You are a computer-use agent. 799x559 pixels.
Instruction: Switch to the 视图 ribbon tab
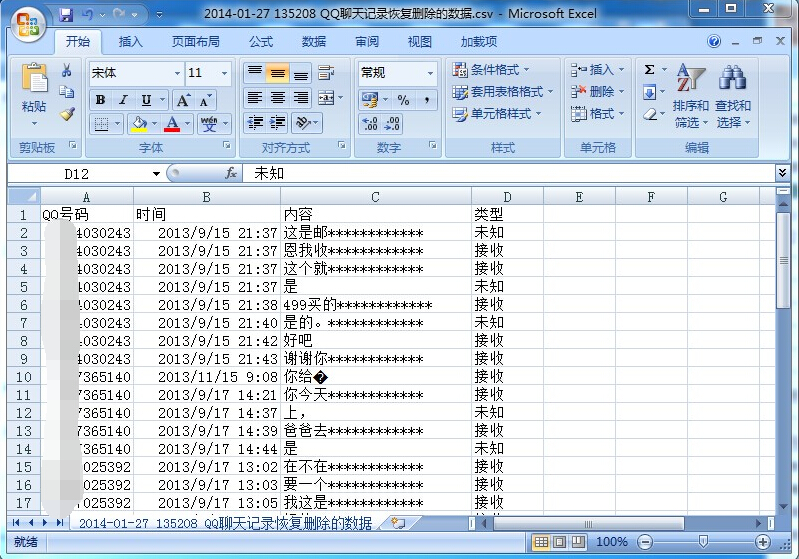coord(420,42)
